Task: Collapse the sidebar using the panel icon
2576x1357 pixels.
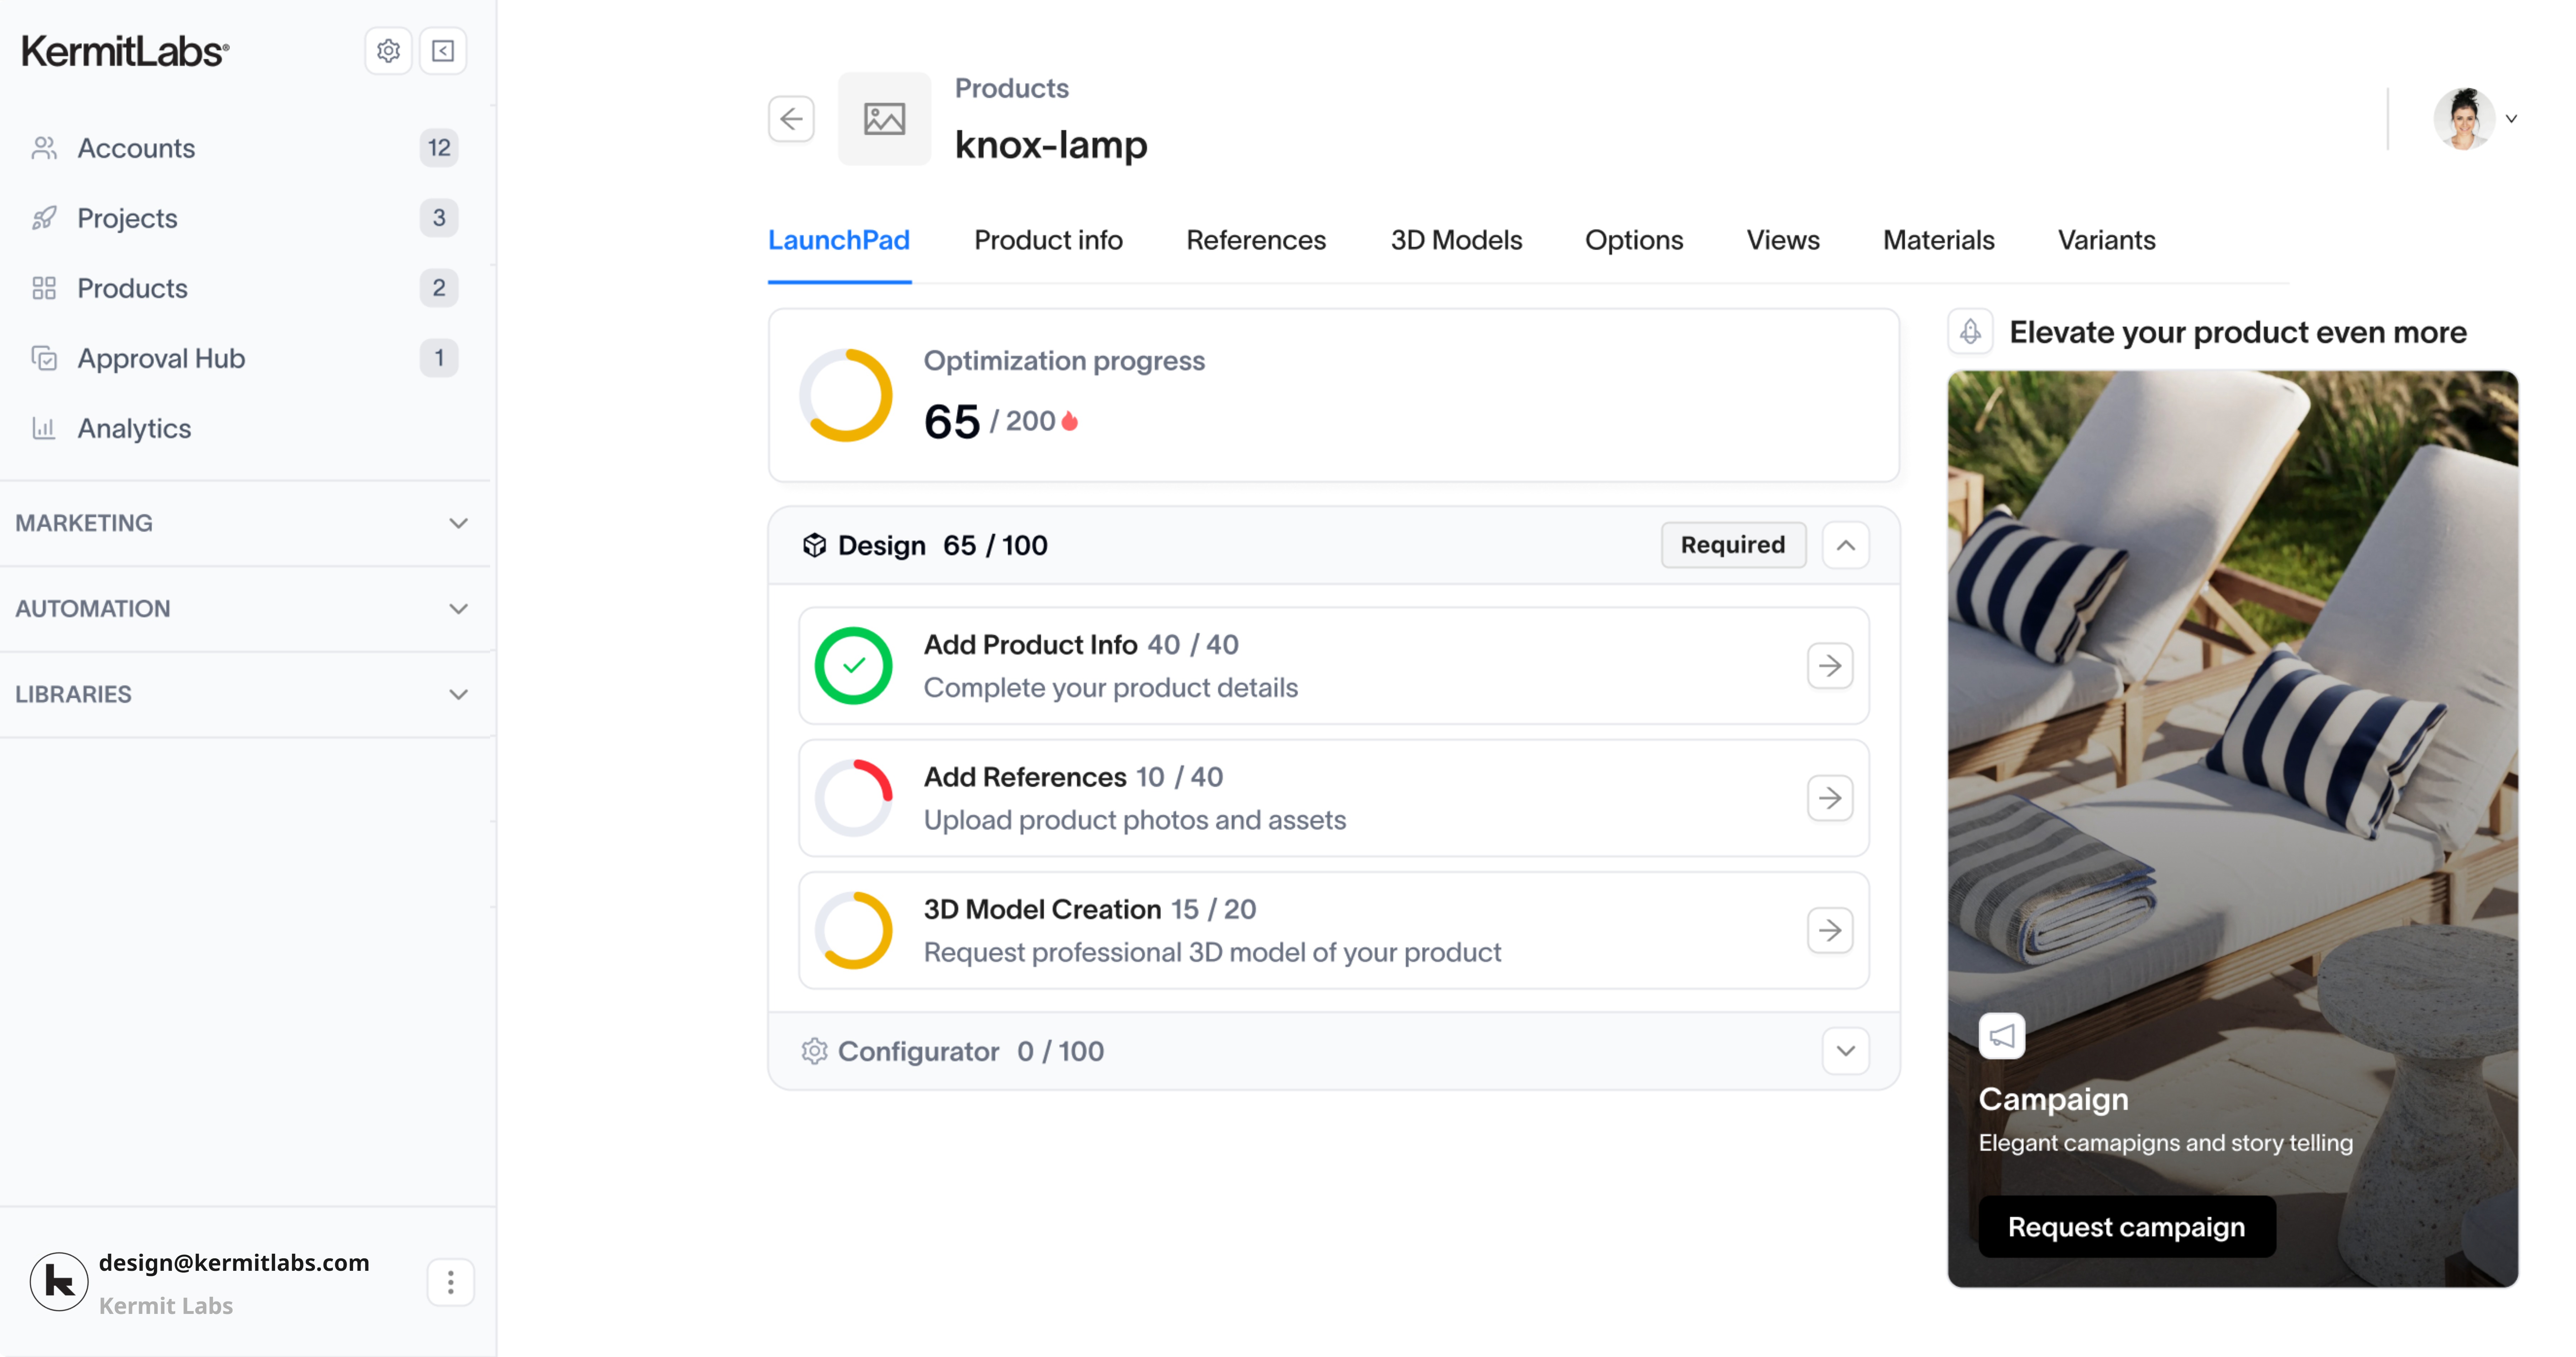Action: tap(443, 51)
